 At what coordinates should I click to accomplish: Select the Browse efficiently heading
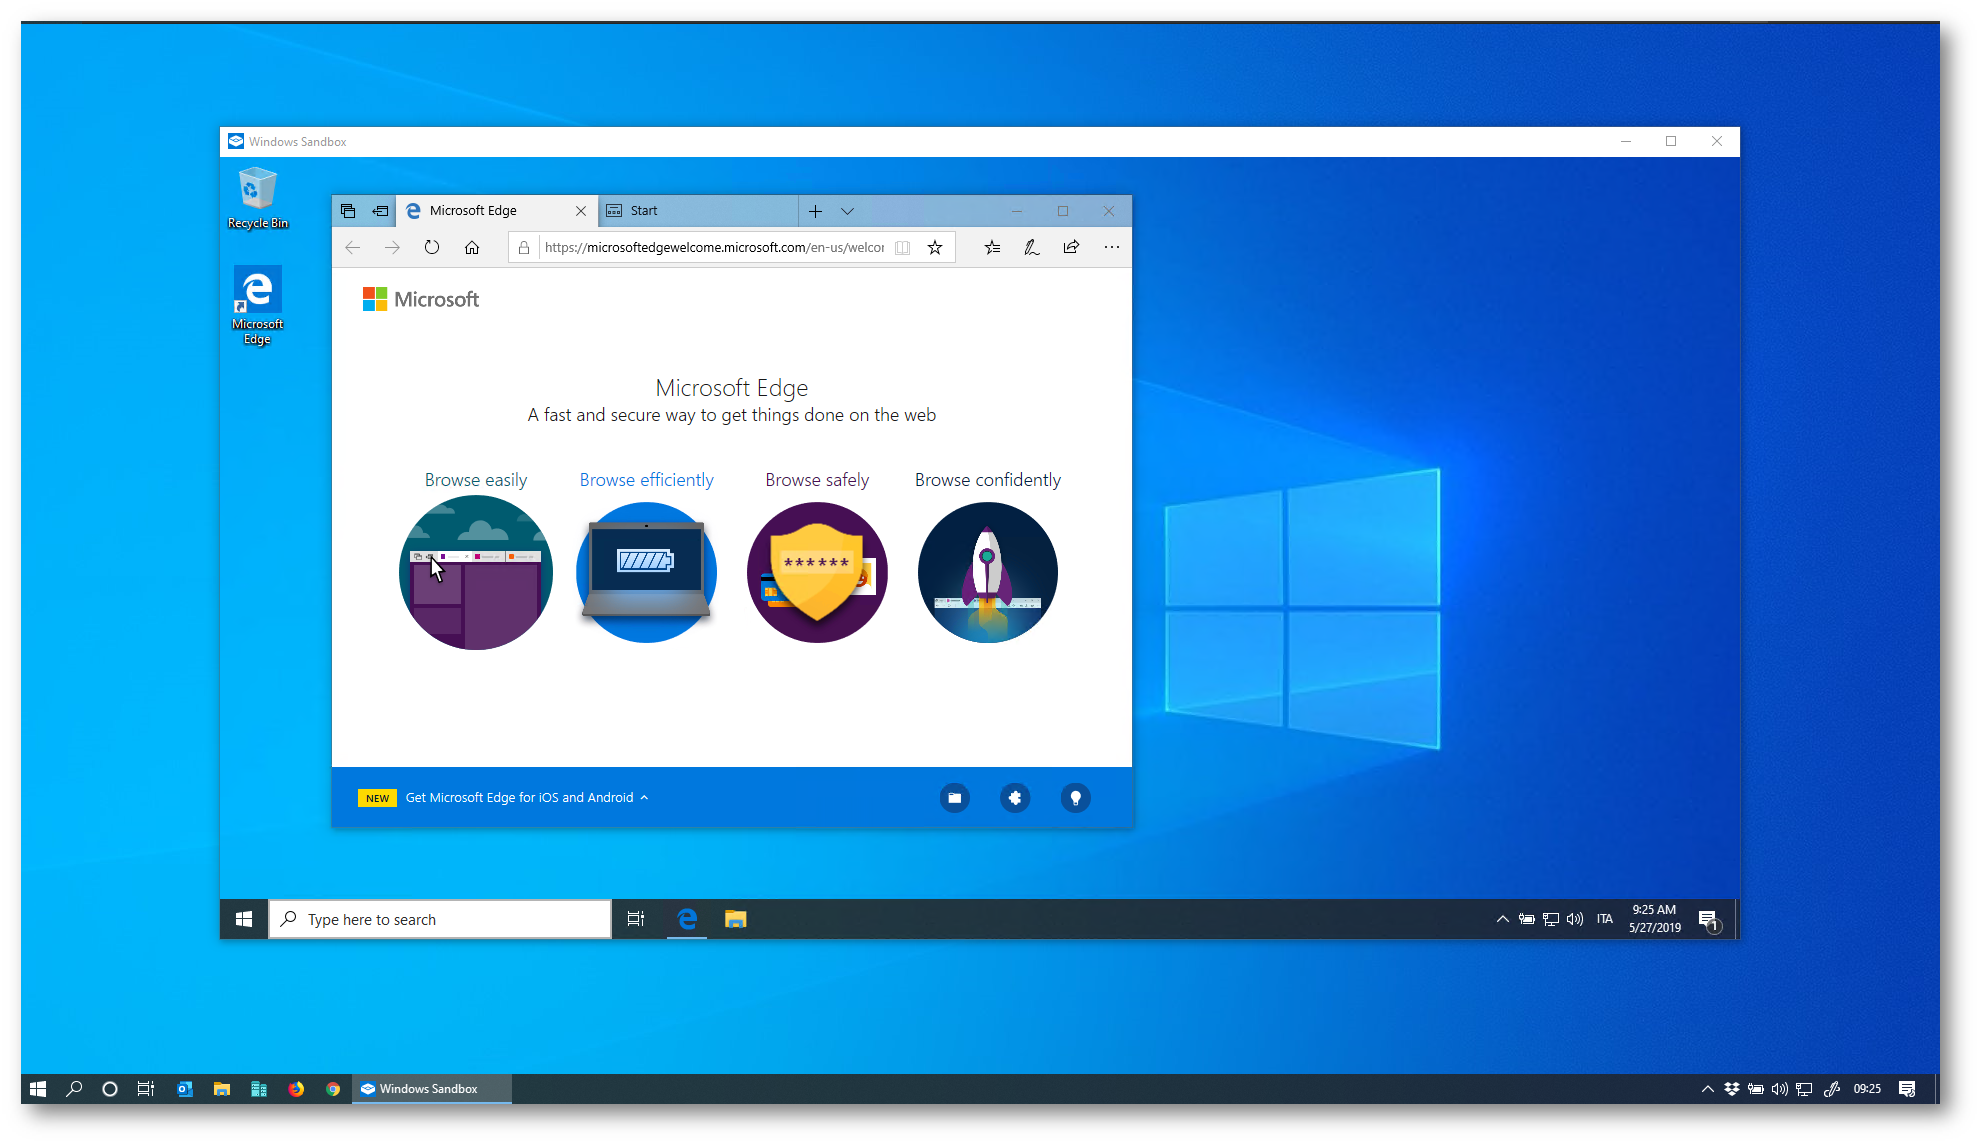pos(647,480)
